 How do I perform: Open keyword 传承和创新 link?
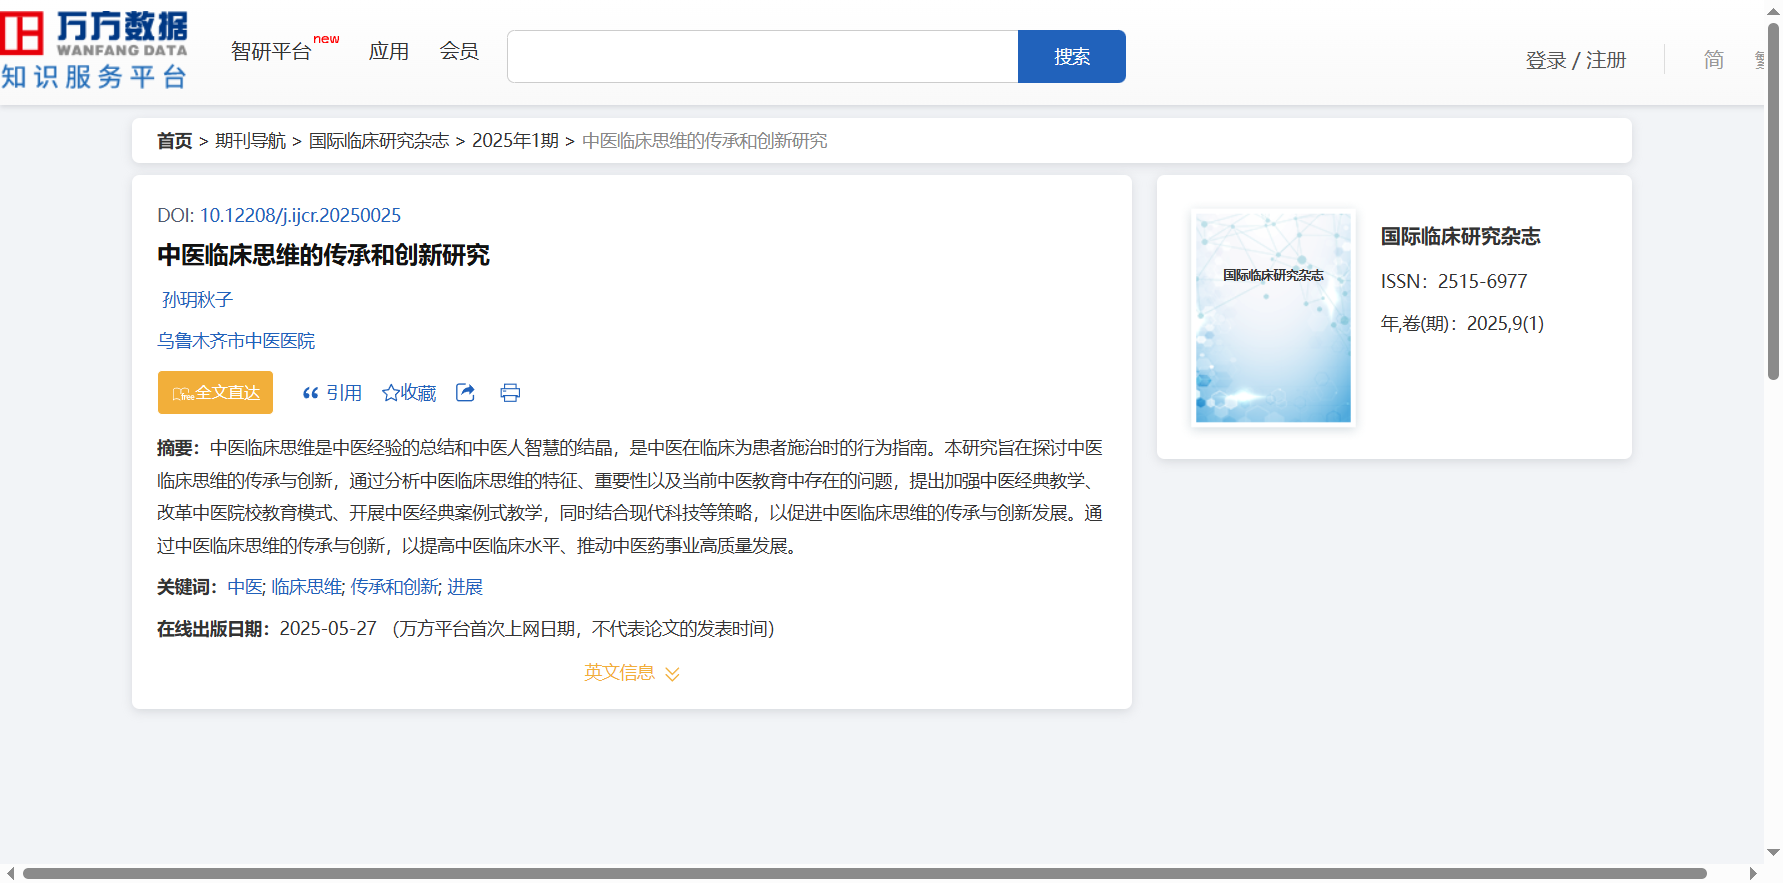tap(394, 587)
